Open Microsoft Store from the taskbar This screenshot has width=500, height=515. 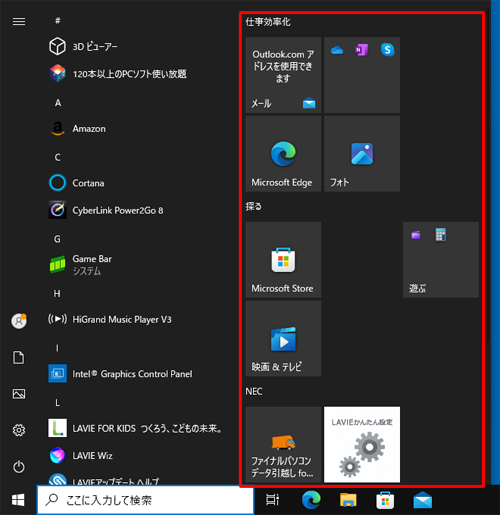coord(385,500)
